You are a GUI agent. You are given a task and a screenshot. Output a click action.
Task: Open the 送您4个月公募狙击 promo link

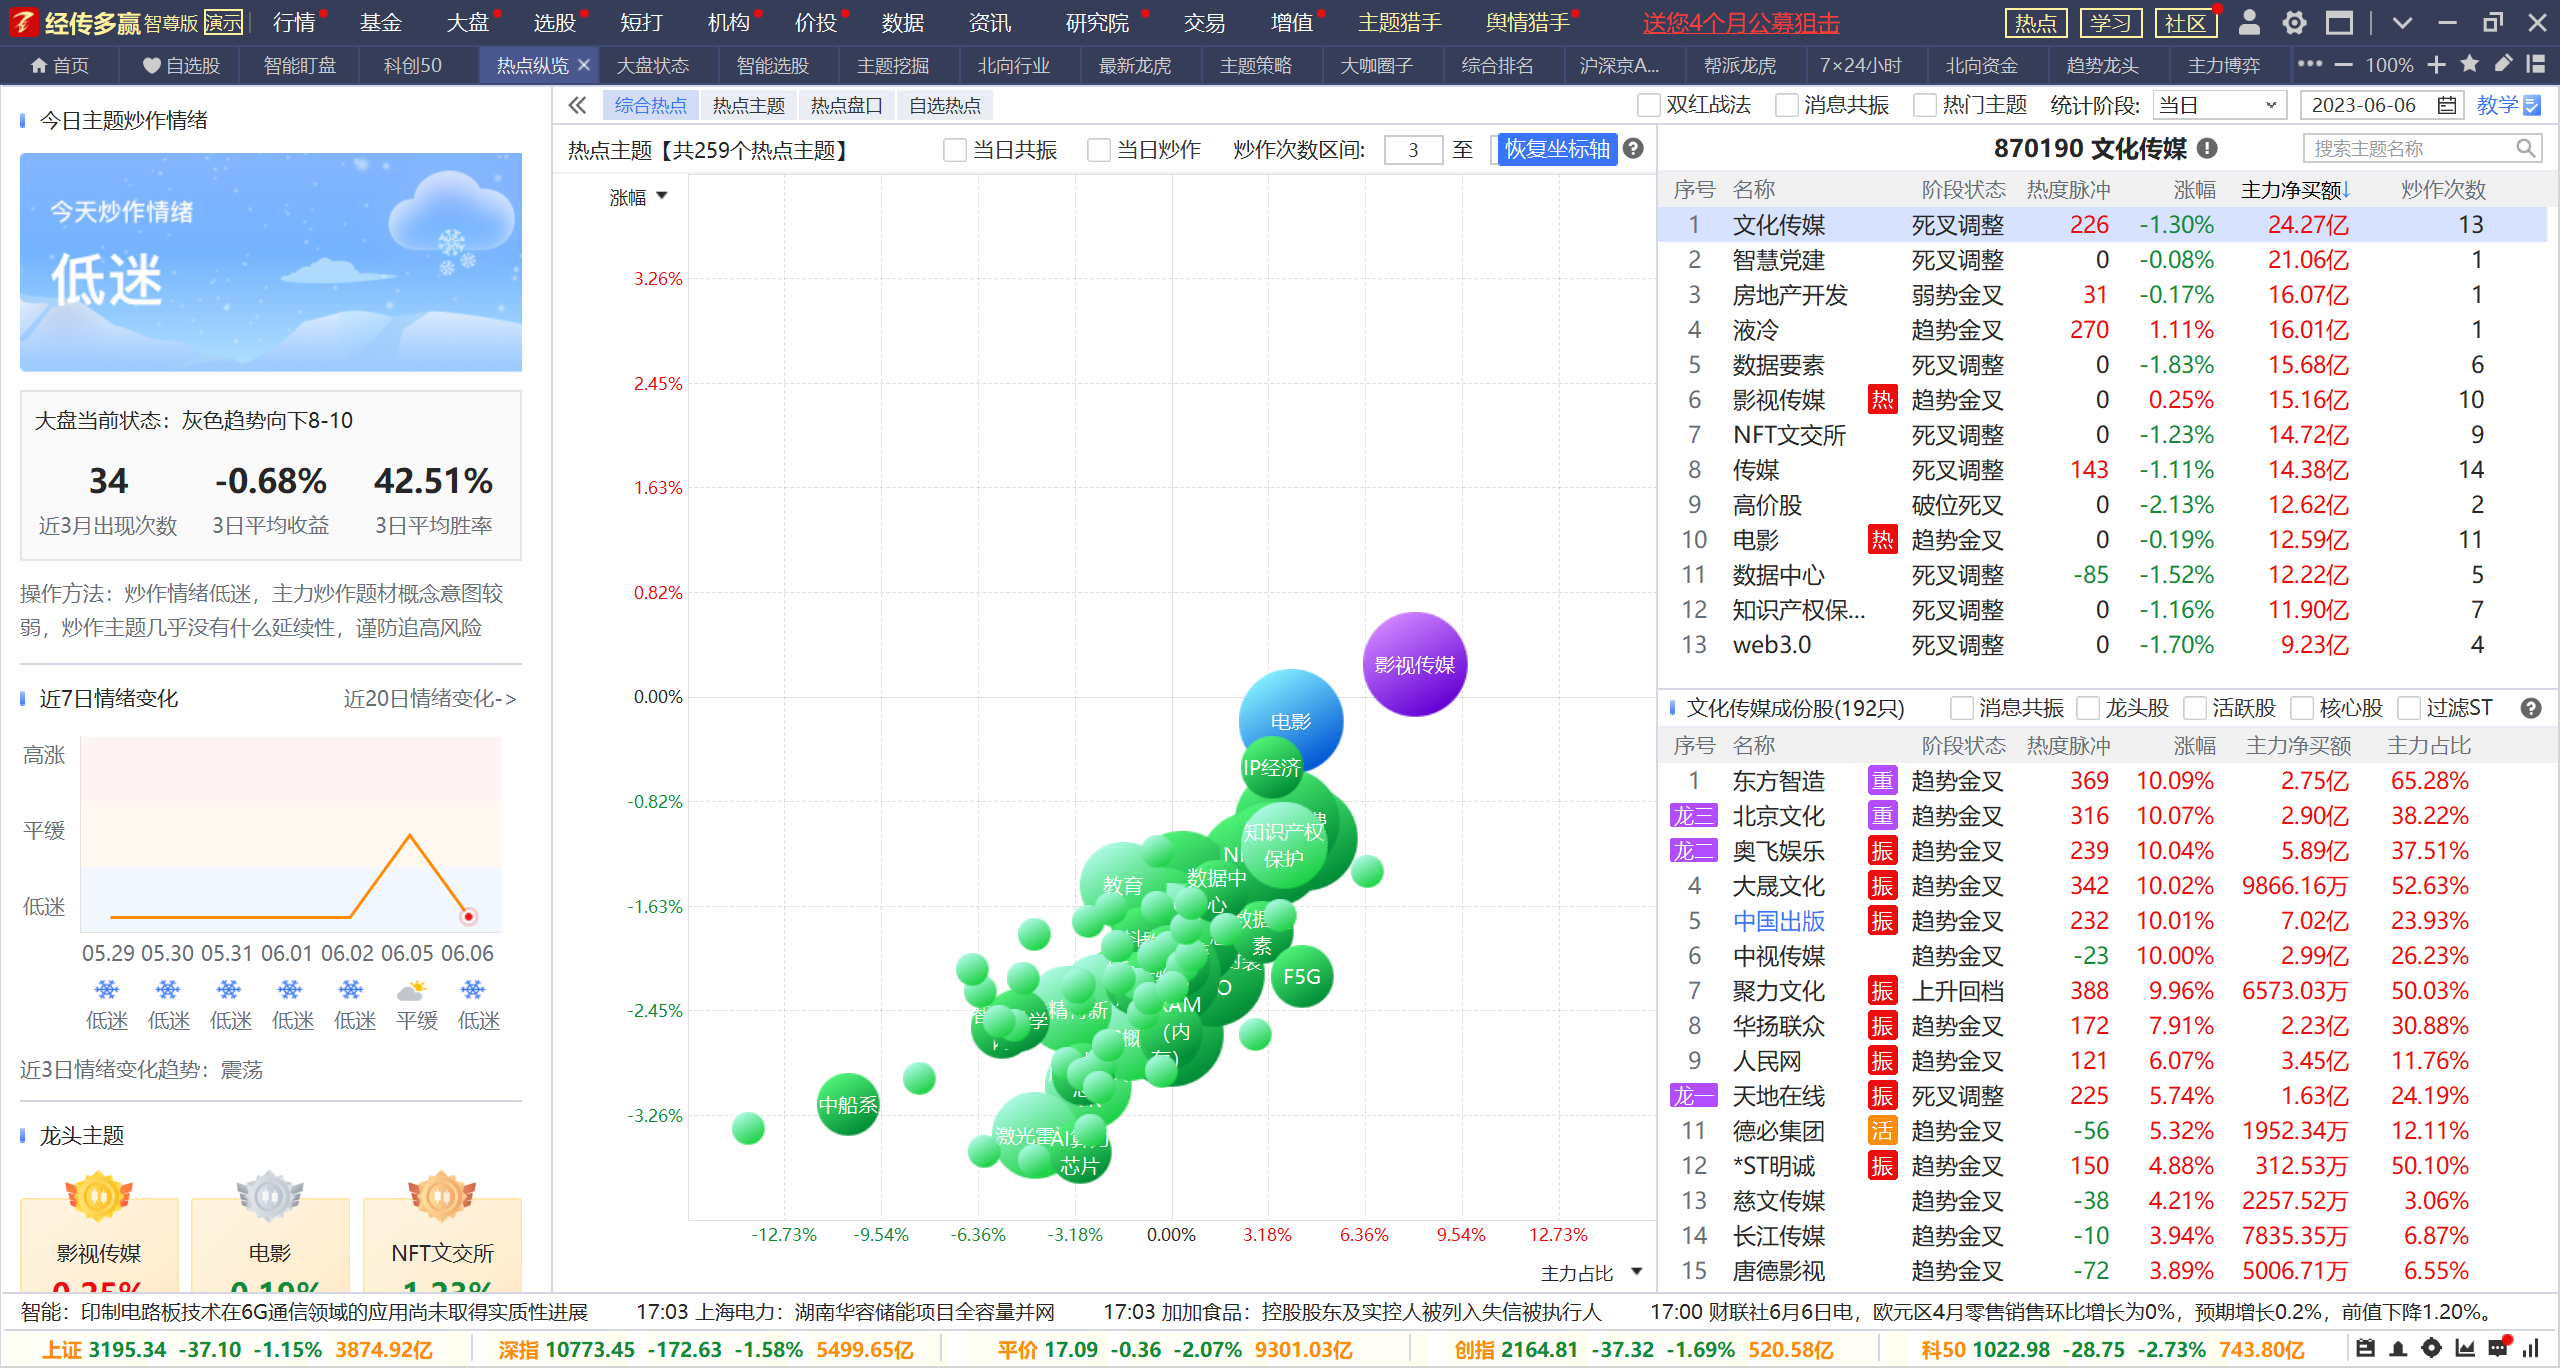[1740, 22]
